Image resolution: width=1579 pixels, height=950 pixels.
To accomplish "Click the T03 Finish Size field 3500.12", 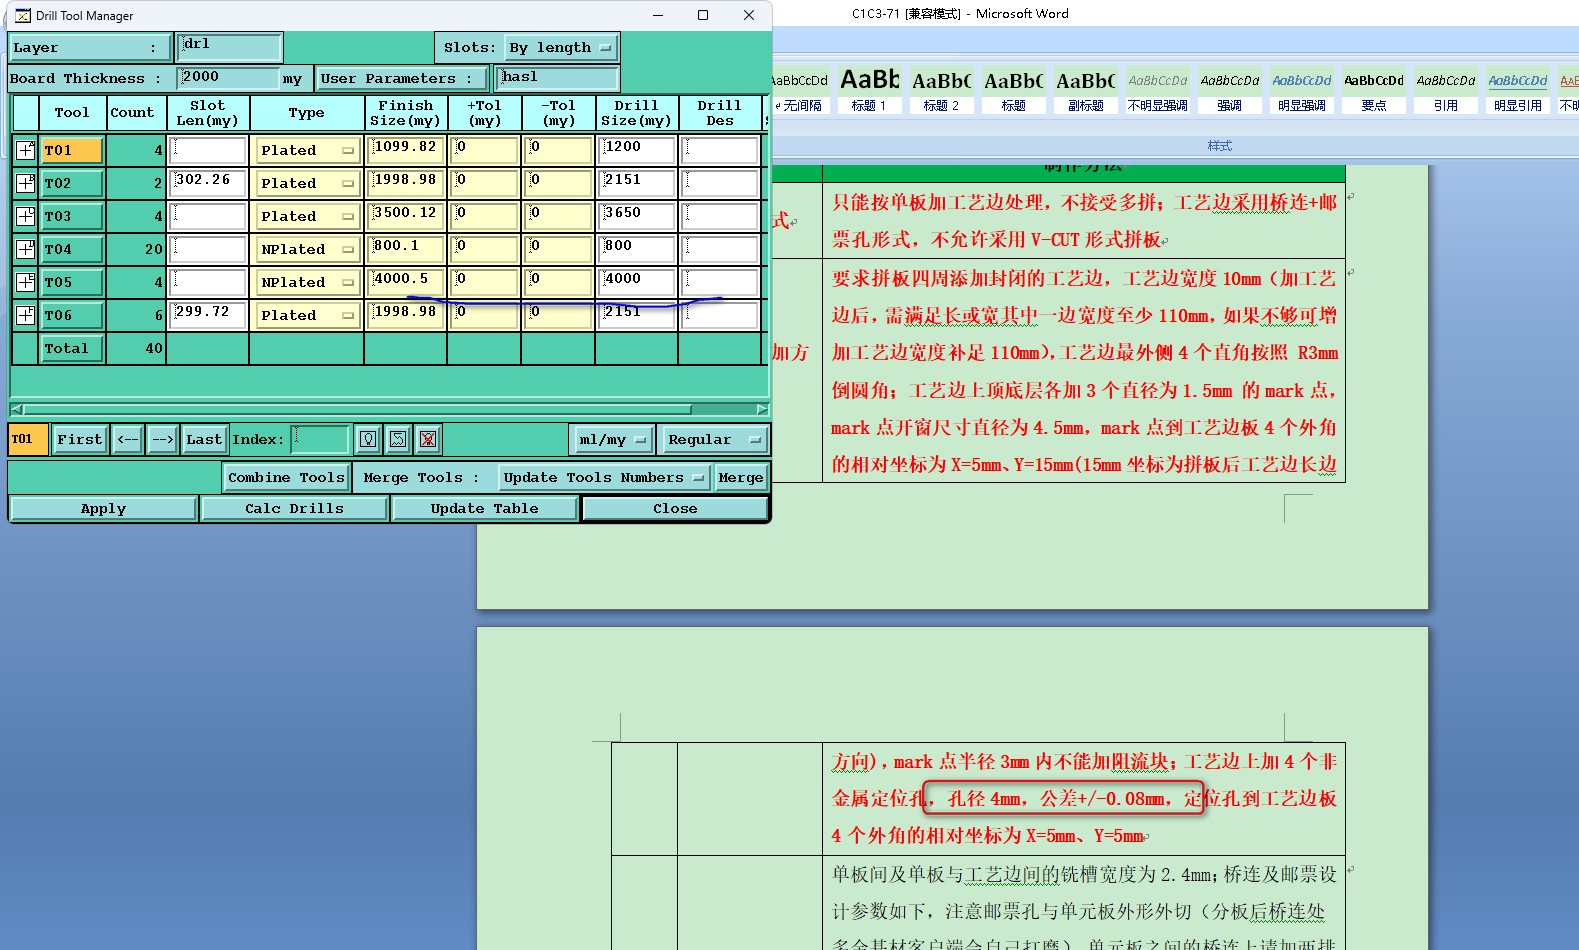I will coord(405,216).
